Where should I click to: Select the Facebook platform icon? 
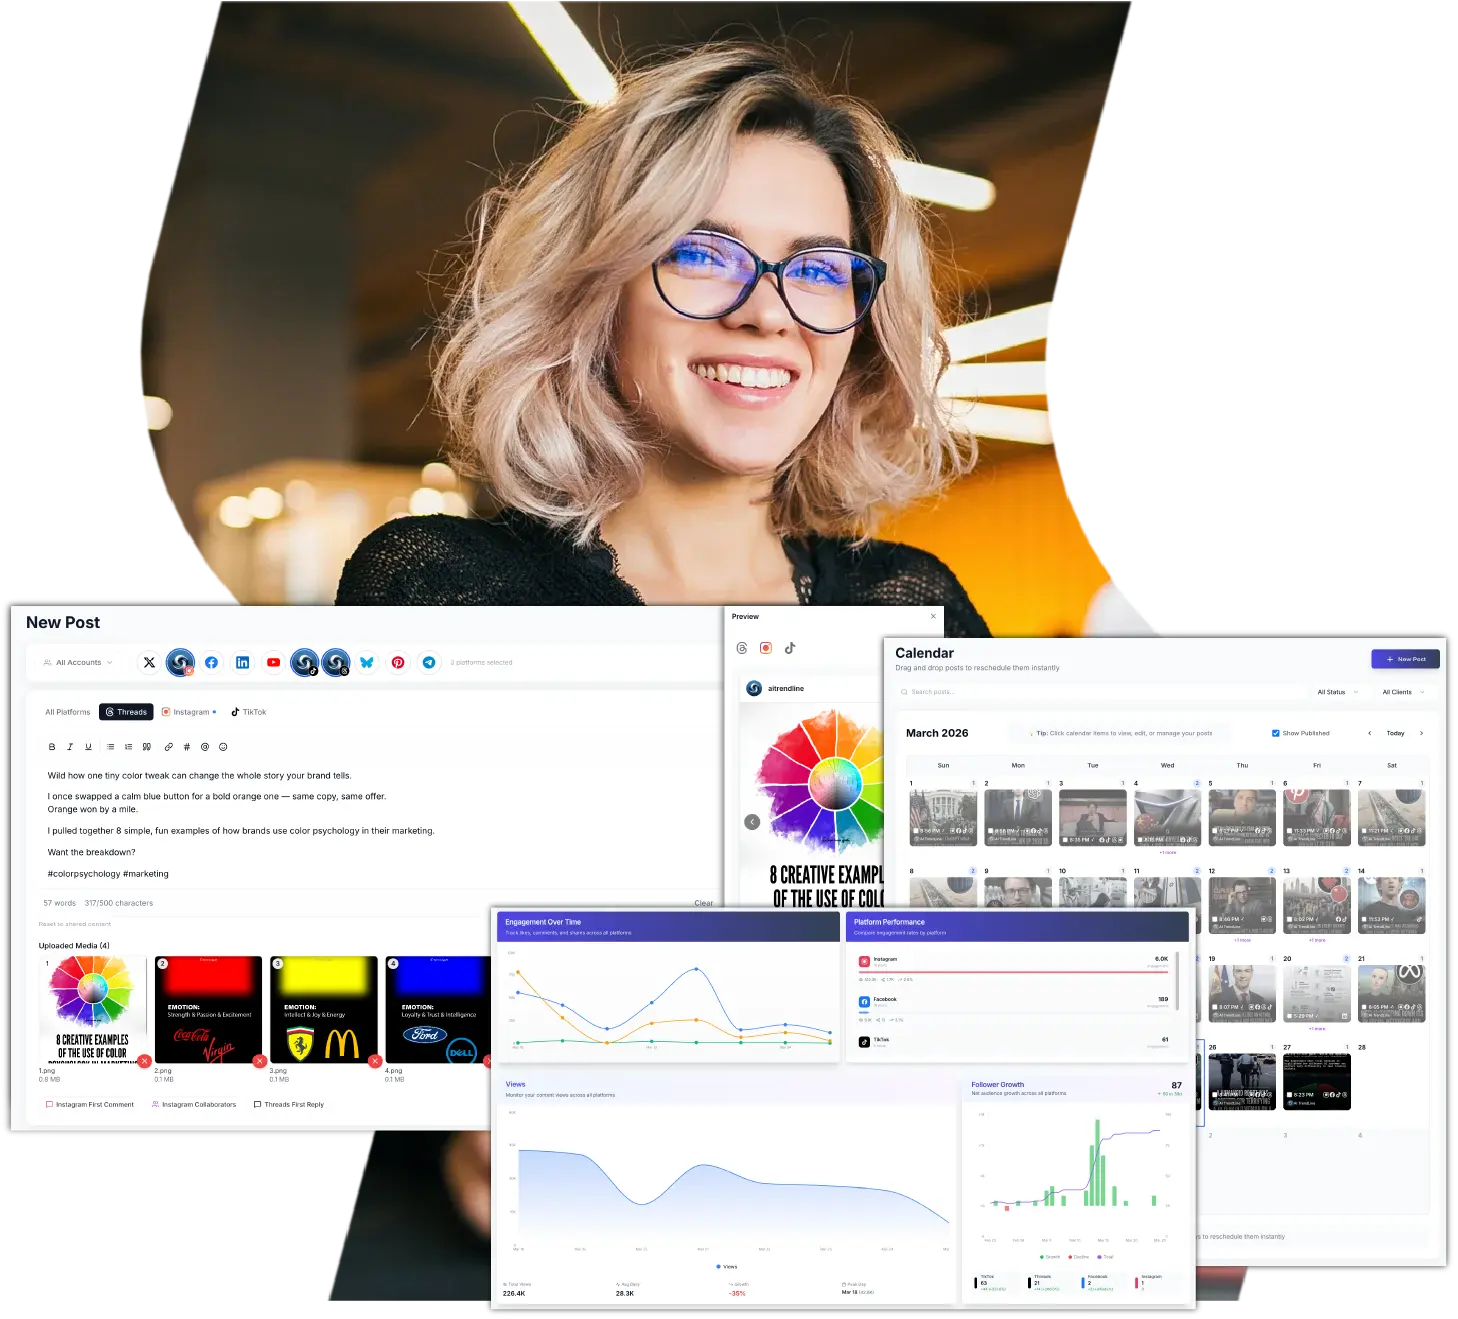pos(211,662)
